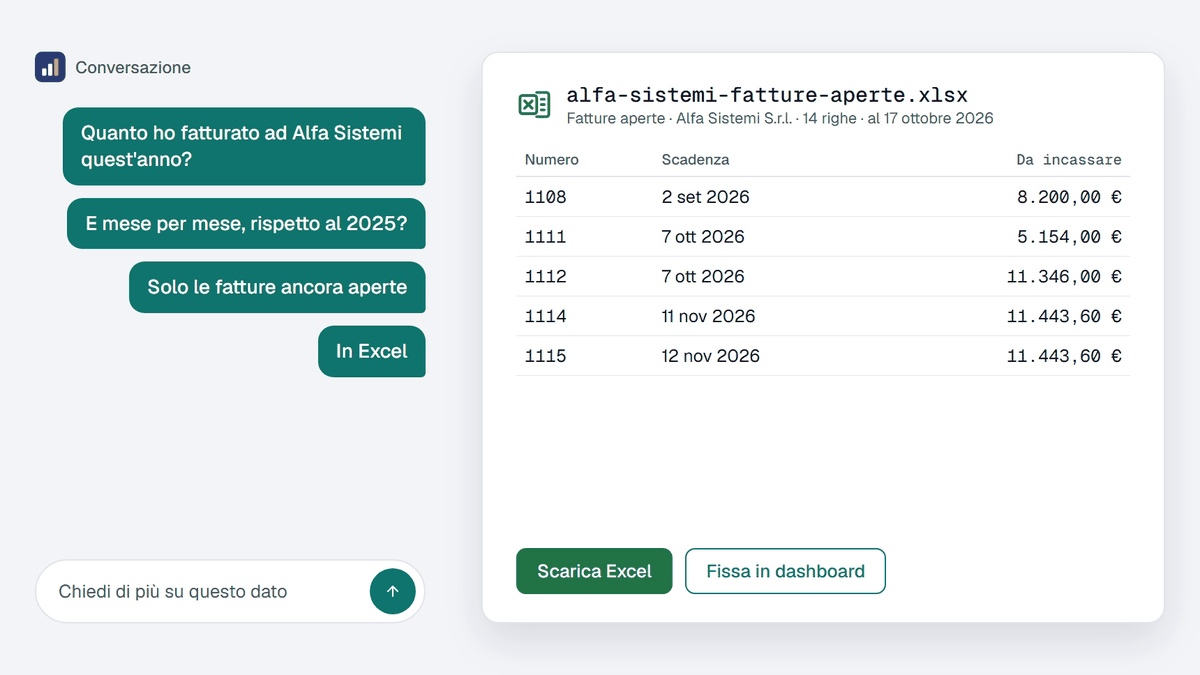Click the 'Scadenza' column header
This screenshot has width=1200, height=675.
pos(695,160)
